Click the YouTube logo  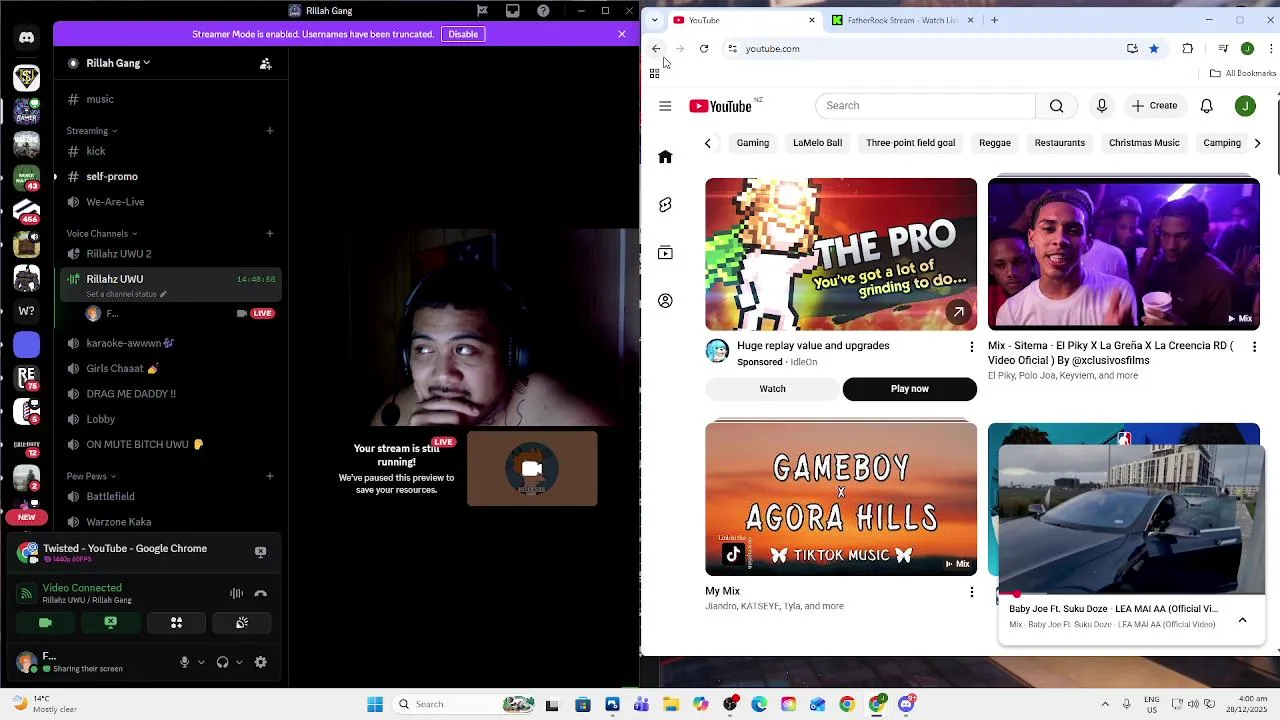(720, 107)
